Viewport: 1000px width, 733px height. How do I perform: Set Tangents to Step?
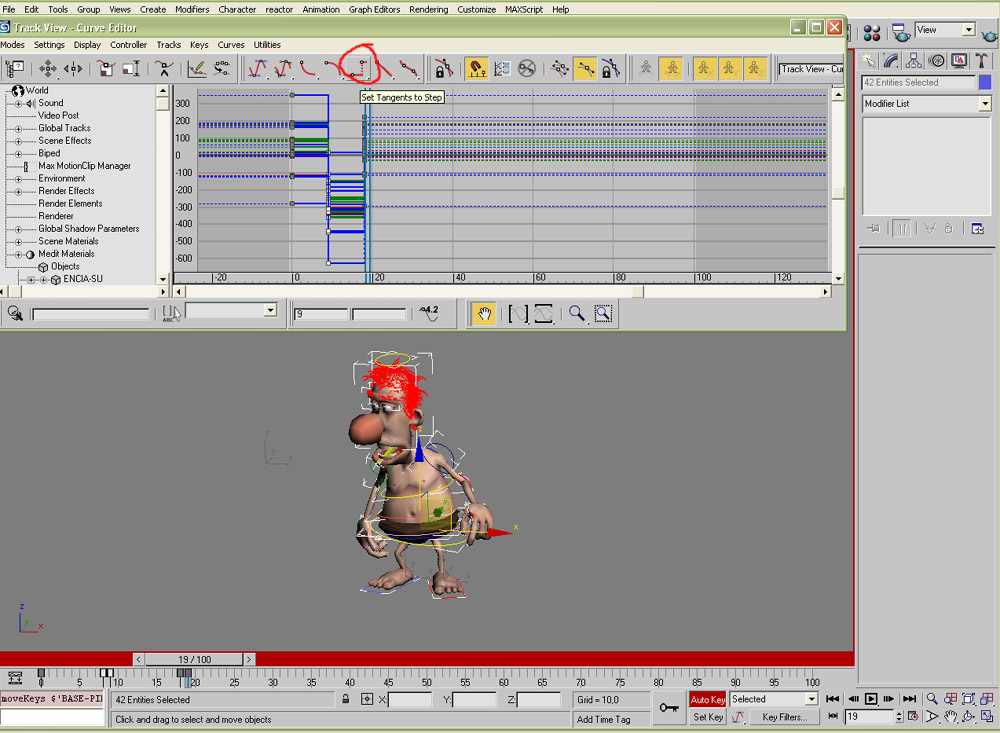(357, 68)
